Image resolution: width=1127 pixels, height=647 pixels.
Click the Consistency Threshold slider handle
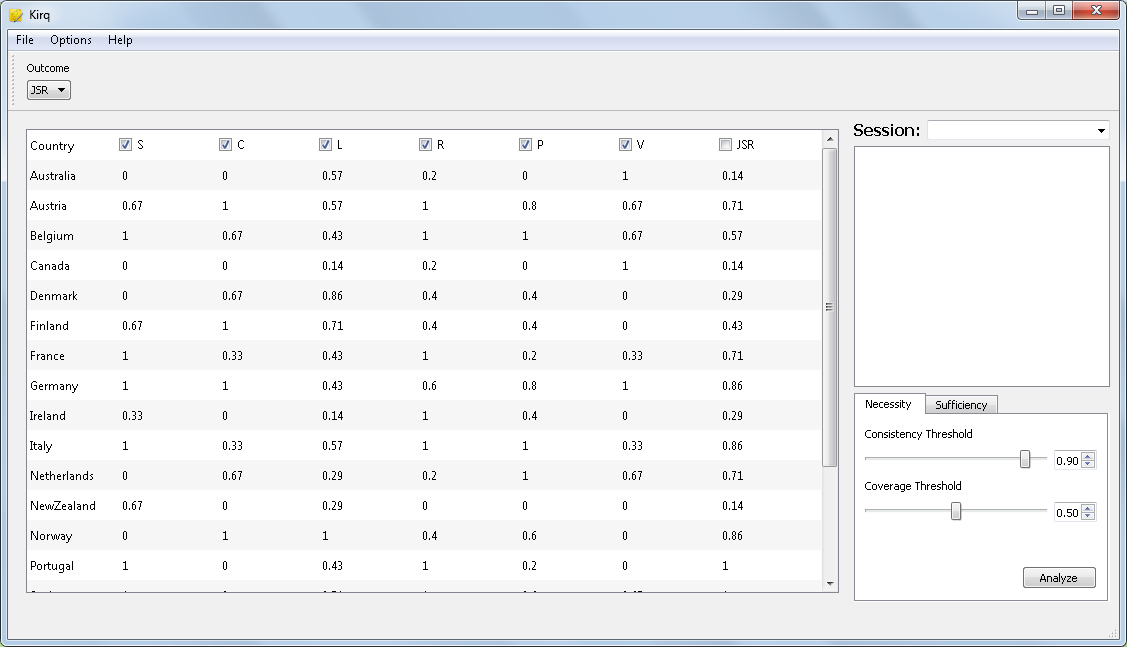pyautogui.click(x=1025, y=459)
